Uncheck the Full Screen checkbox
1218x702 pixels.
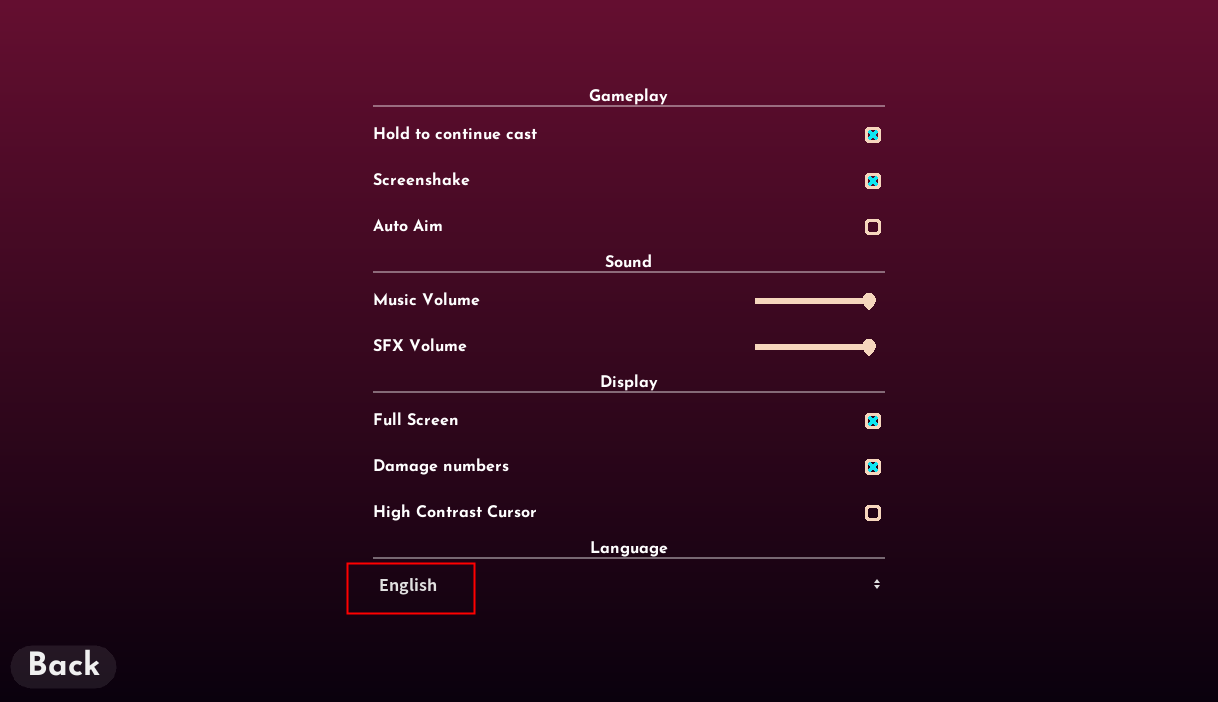(x=873, y=421)
